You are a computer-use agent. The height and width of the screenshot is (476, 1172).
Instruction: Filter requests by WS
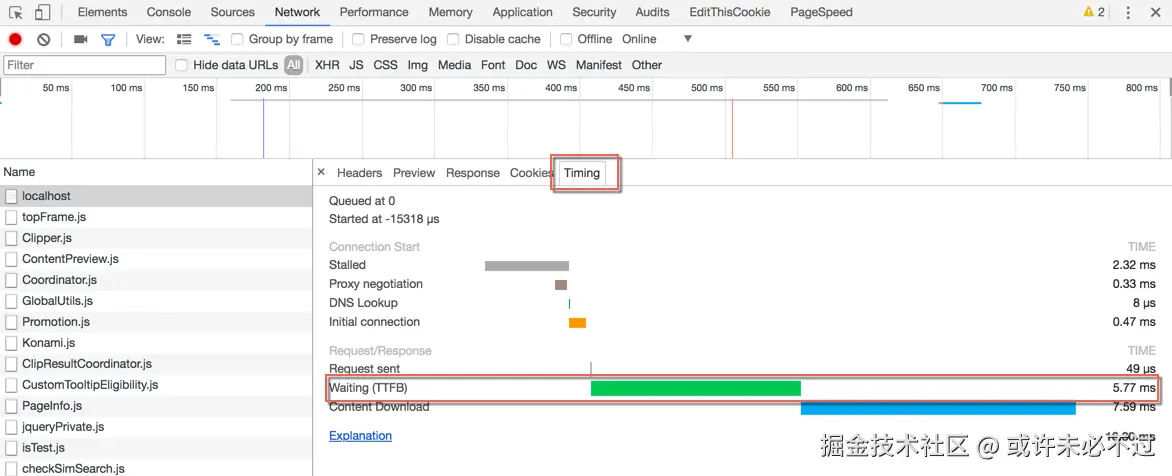point(556,65)
